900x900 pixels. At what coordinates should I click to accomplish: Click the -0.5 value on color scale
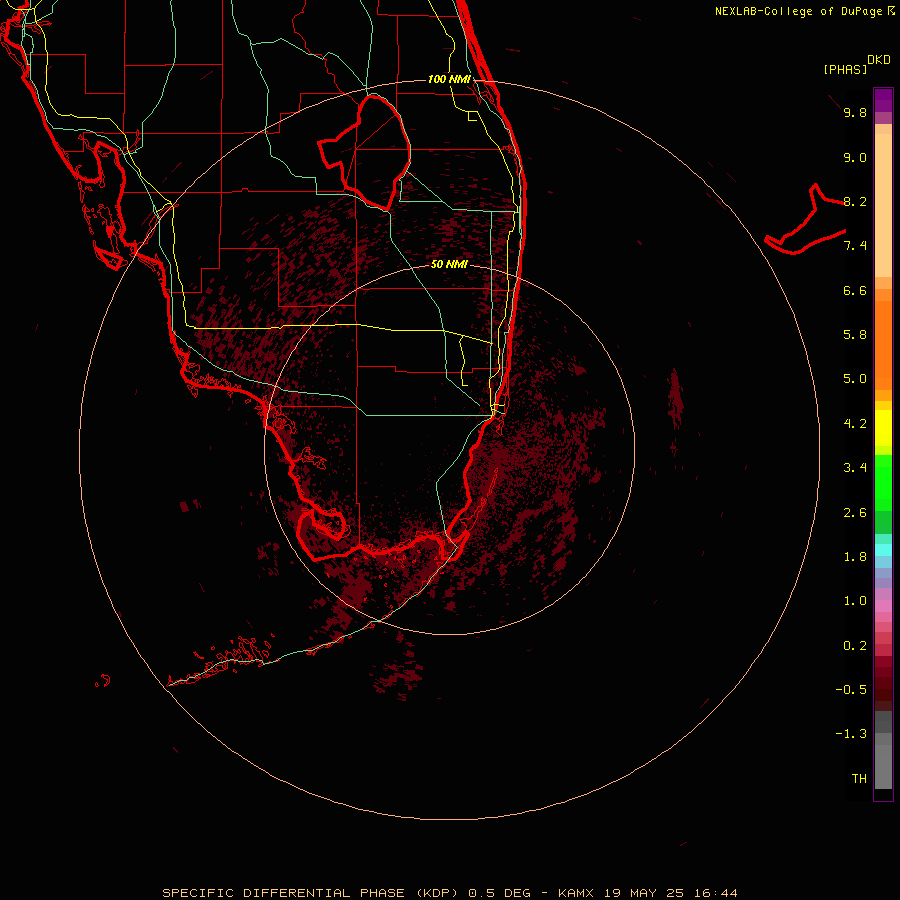click(x=851, y=690)
